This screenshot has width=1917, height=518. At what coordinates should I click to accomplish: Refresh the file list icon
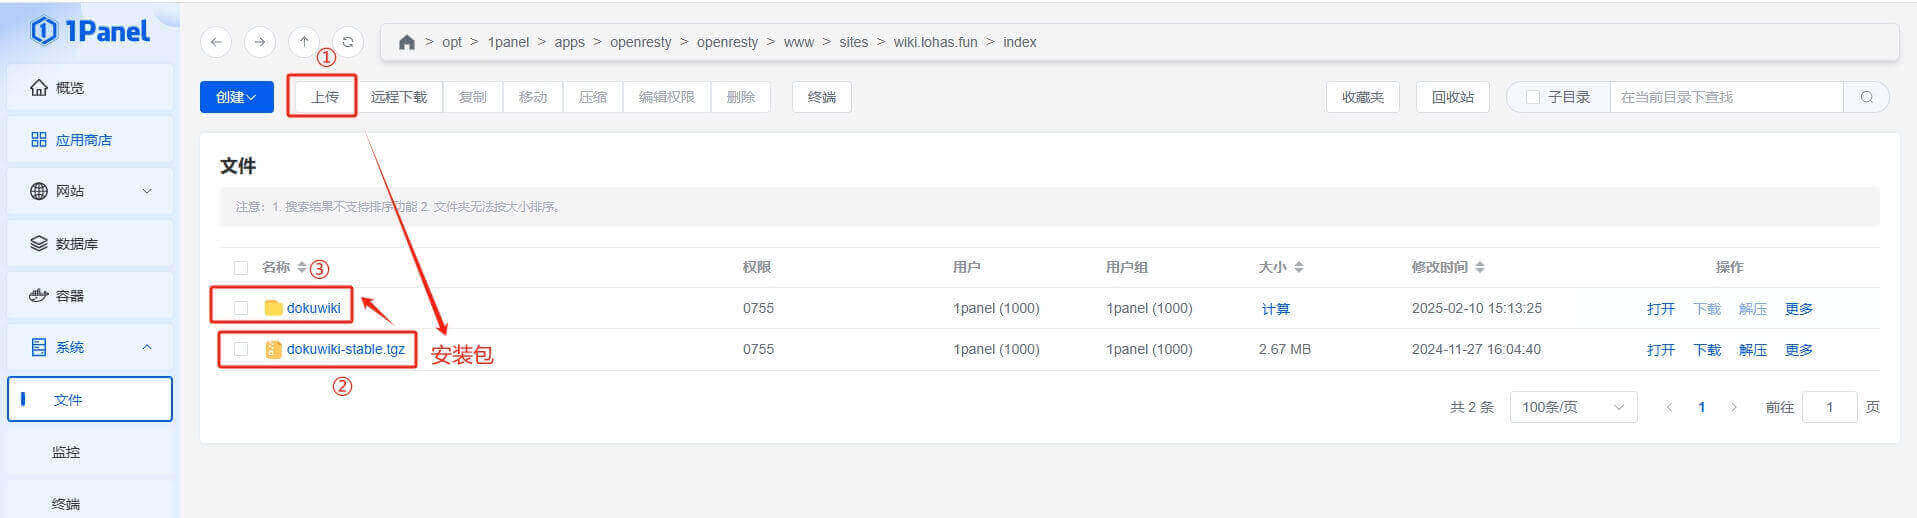coord(348,42)
